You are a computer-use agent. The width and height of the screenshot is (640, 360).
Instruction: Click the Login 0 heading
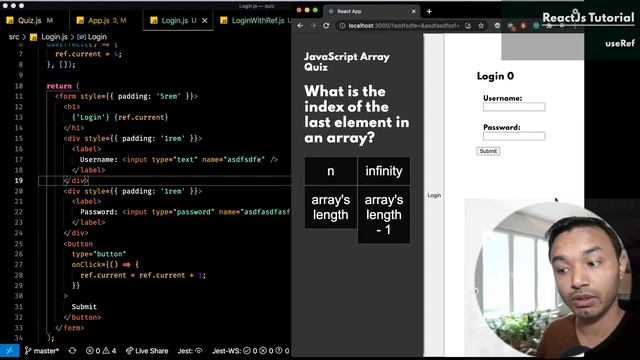tap(495, 76)
